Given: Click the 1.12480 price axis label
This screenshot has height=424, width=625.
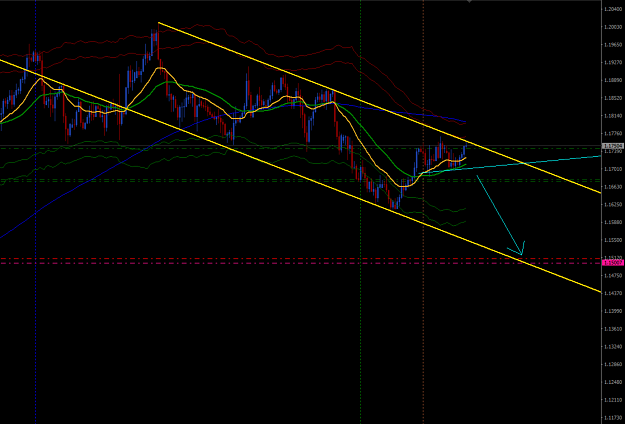Looking at the screenshot, I should (613, 382).
